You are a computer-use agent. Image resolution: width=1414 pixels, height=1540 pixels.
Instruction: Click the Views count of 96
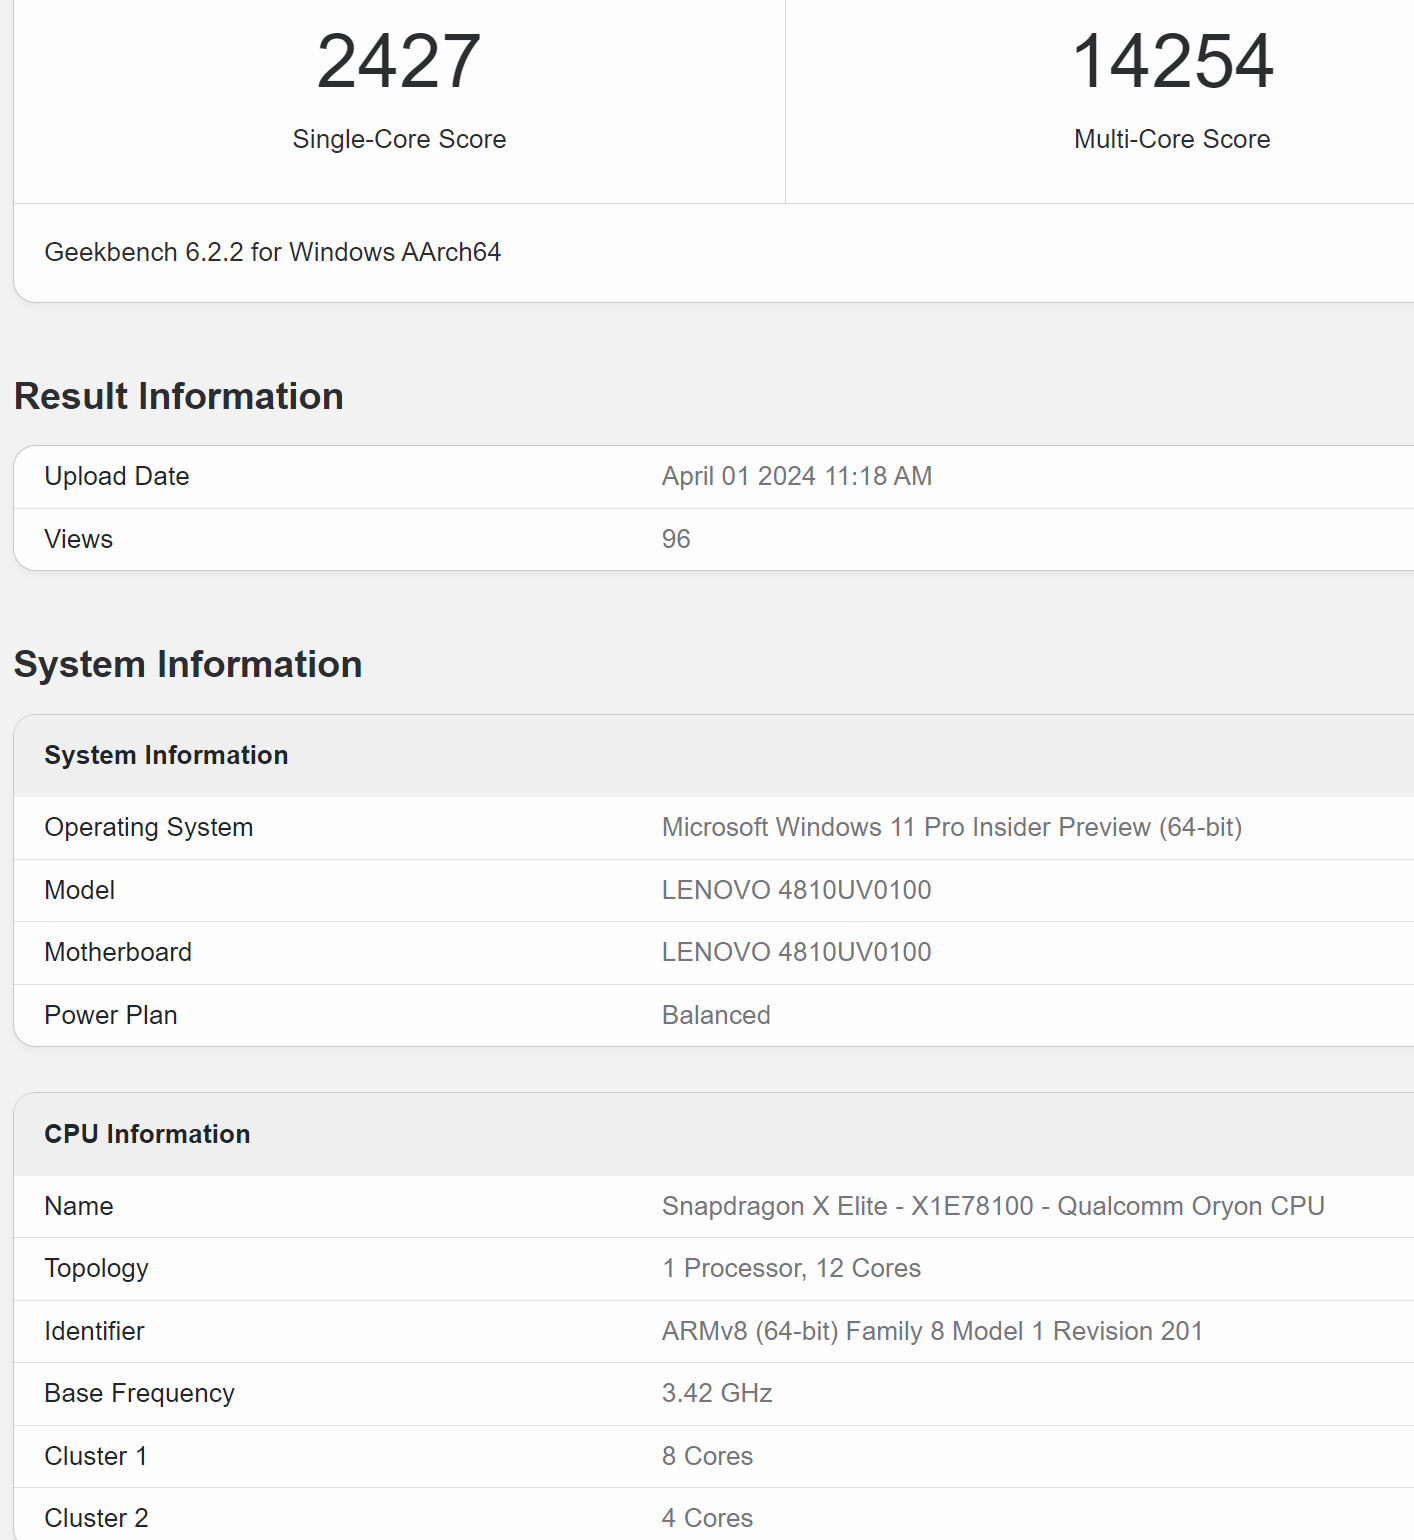coord(676,539)
